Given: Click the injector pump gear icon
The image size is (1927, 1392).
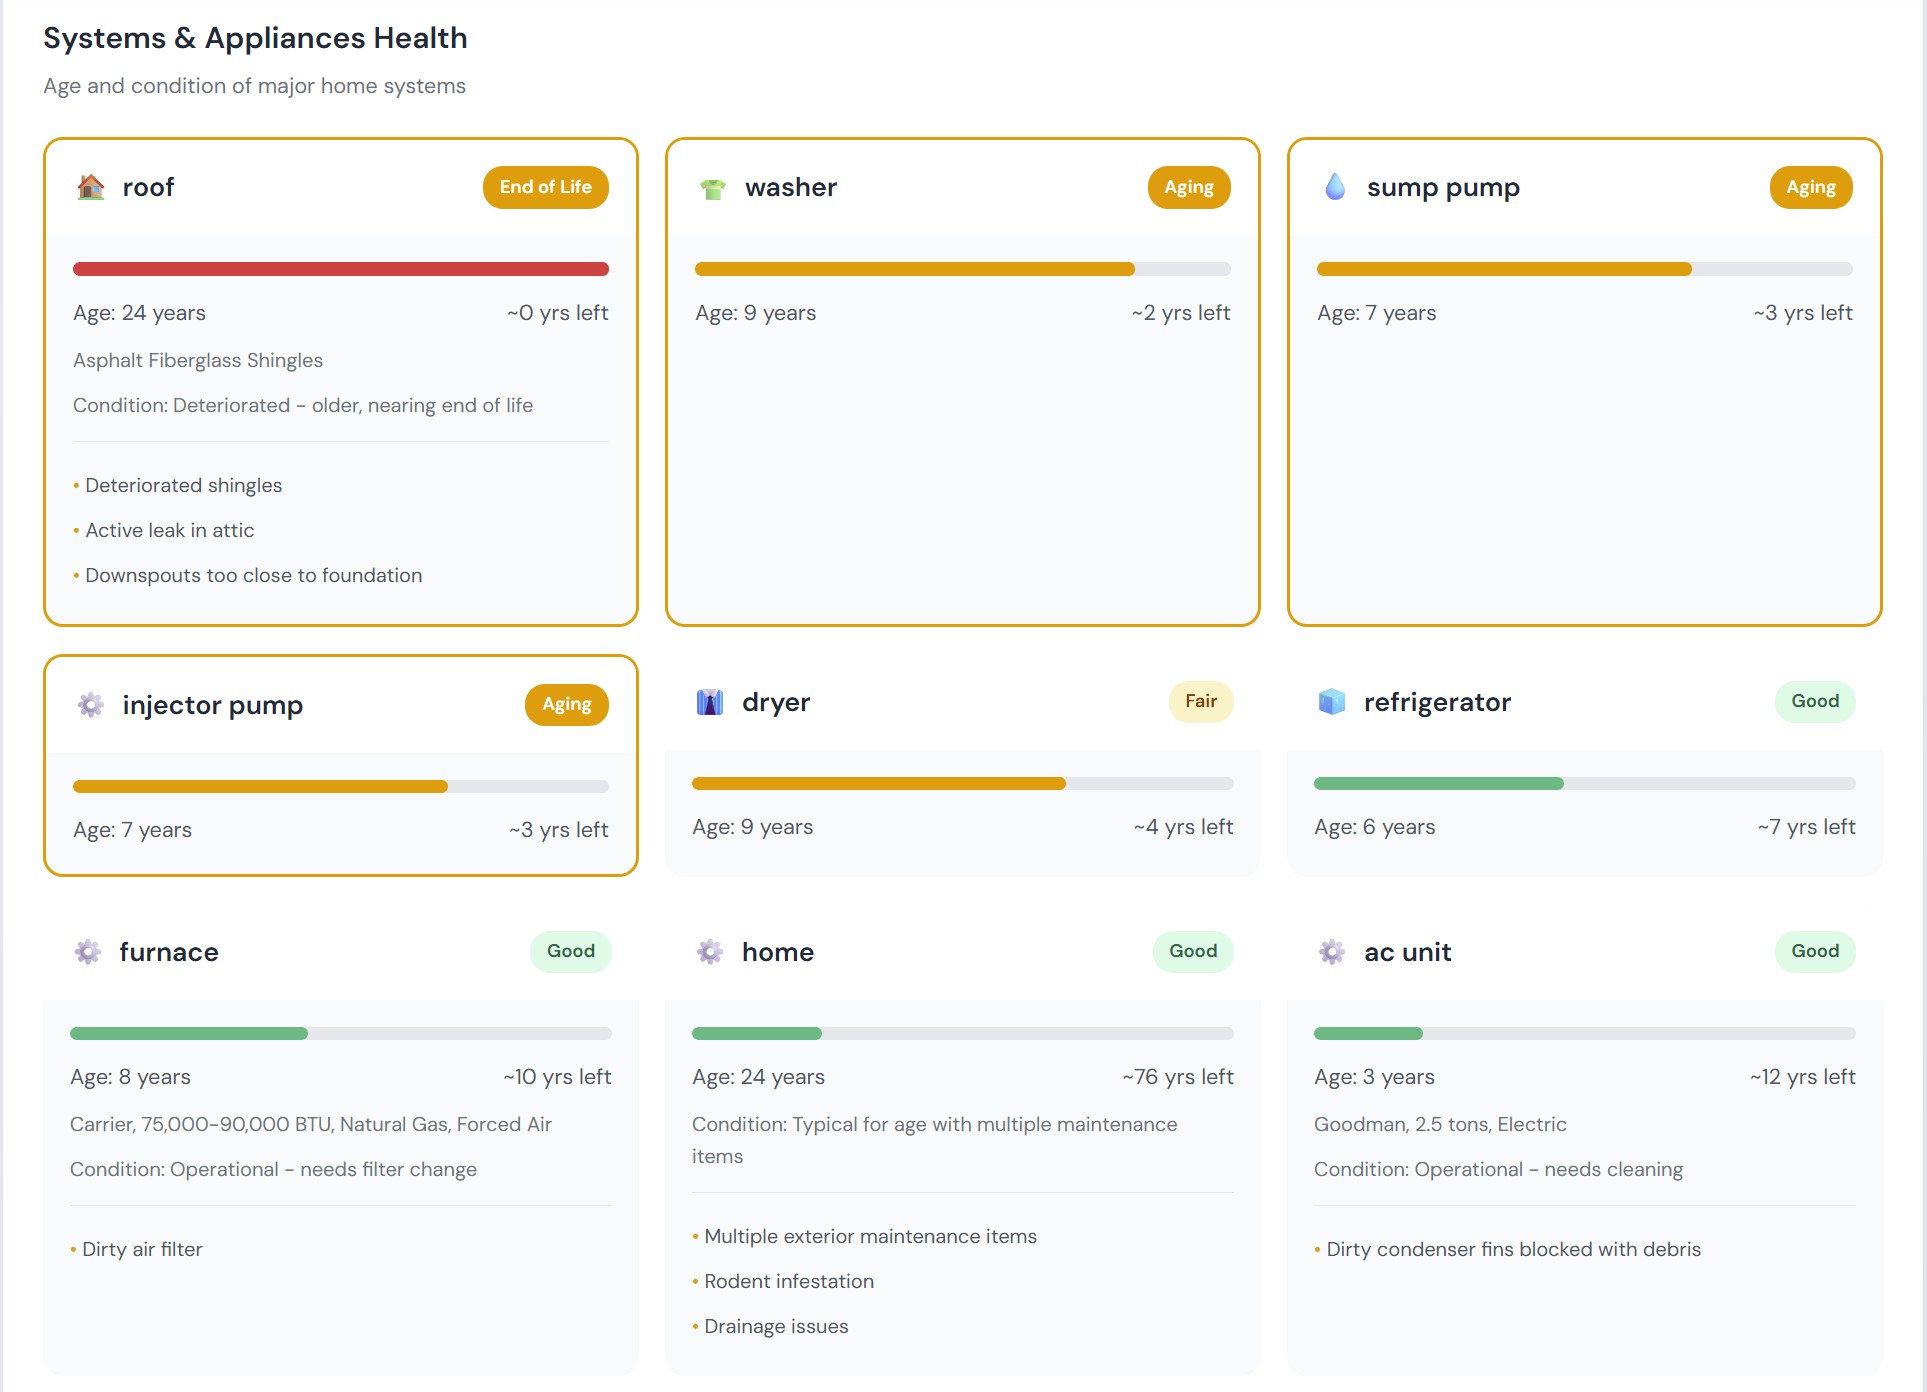Looking at the screenshot, I should (x=91, y=705).
